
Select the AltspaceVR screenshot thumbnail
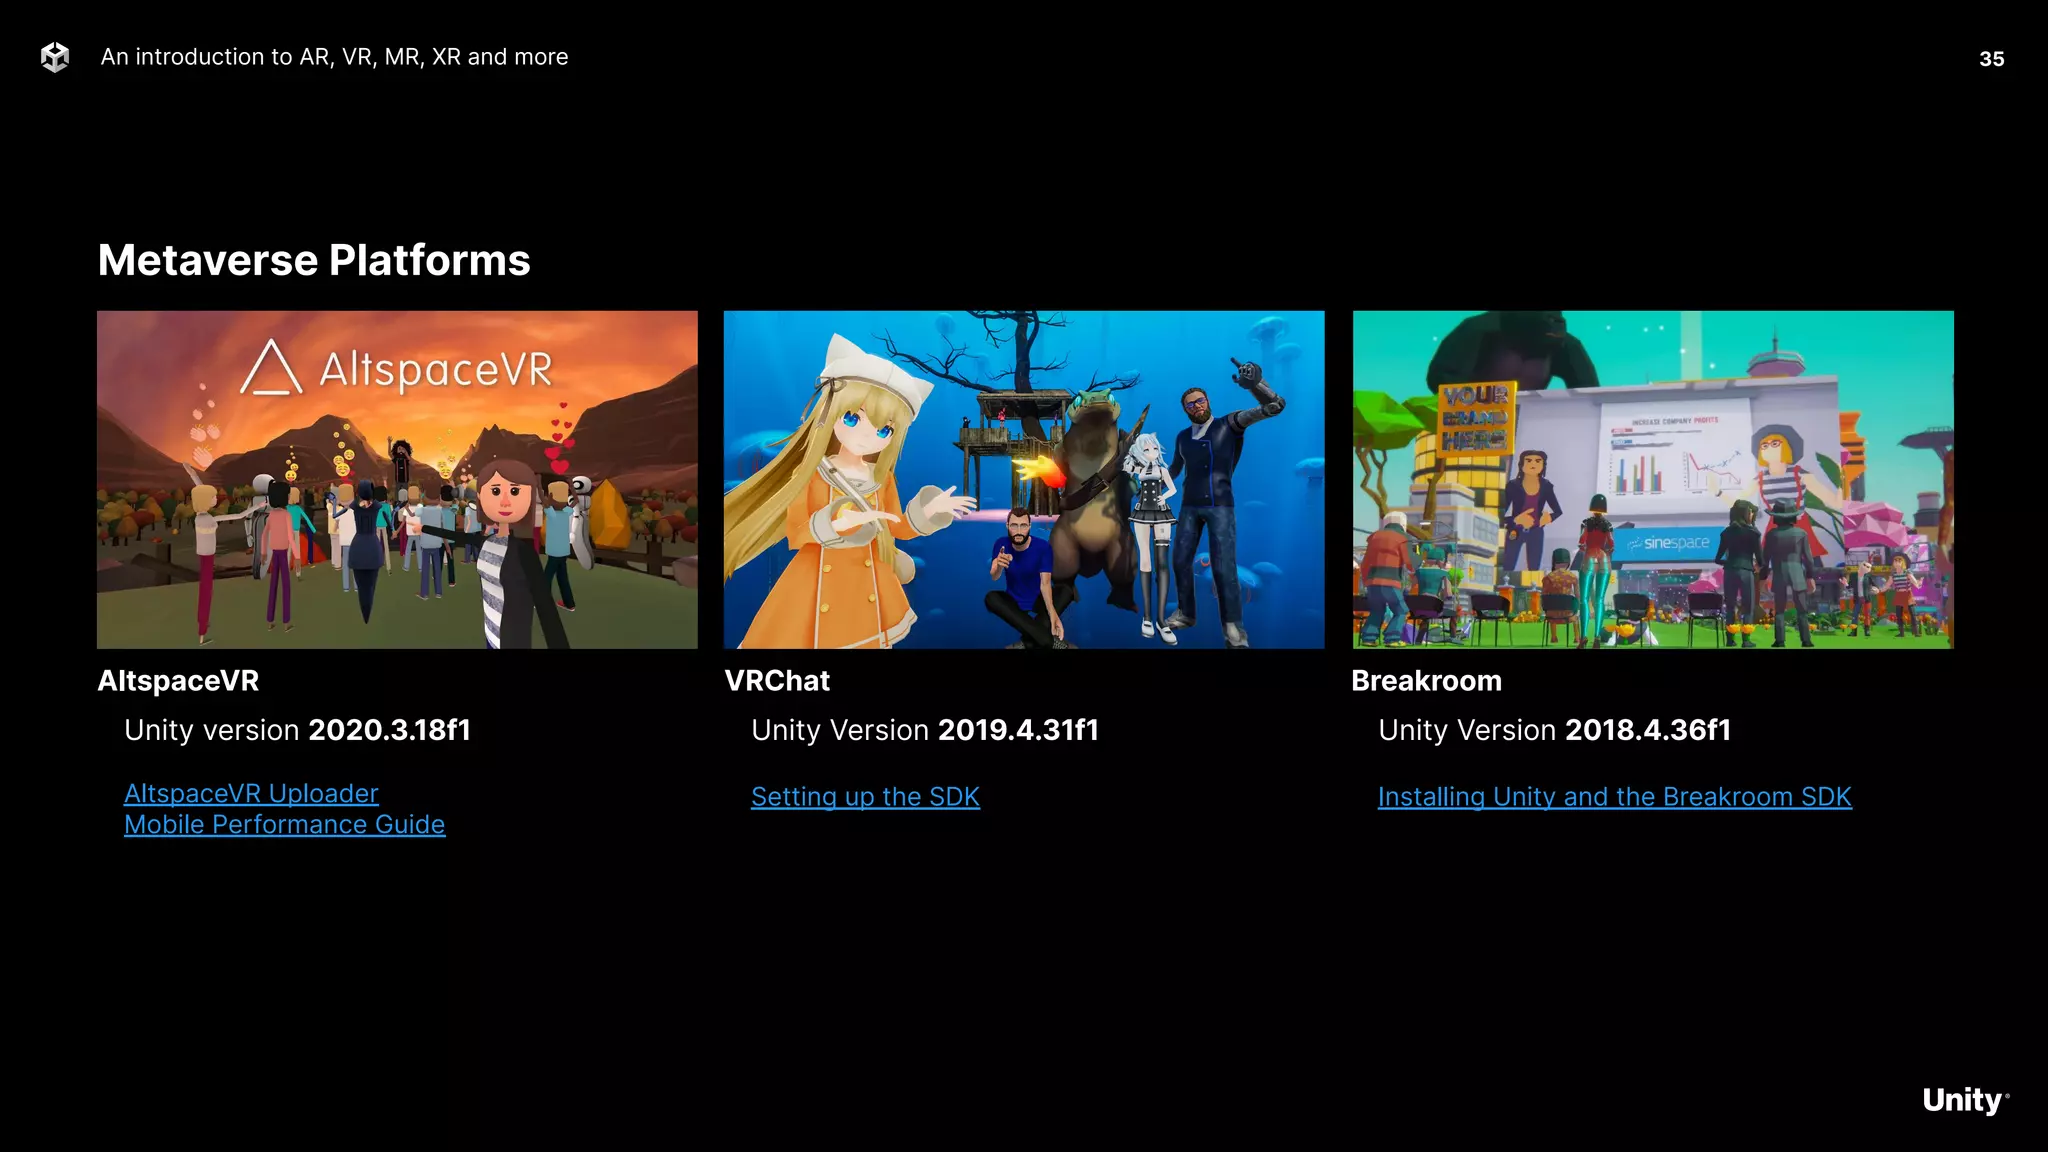click(x=397, y=480)
